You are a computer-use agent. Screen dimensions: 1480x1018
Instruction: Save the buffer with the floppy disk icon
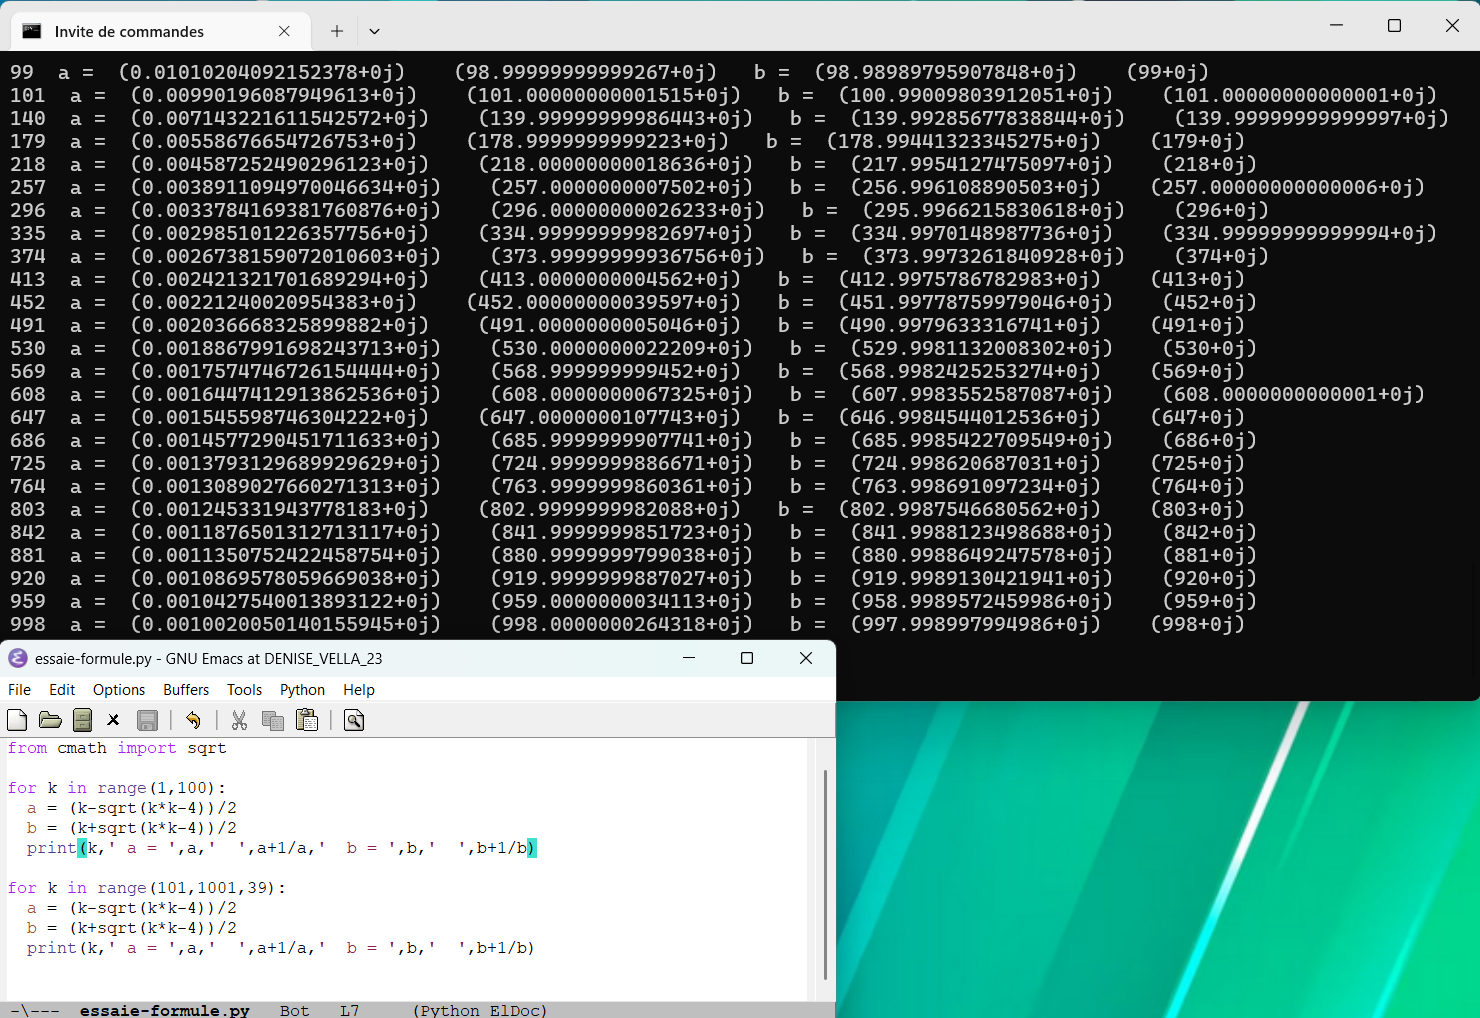(147, 720)
